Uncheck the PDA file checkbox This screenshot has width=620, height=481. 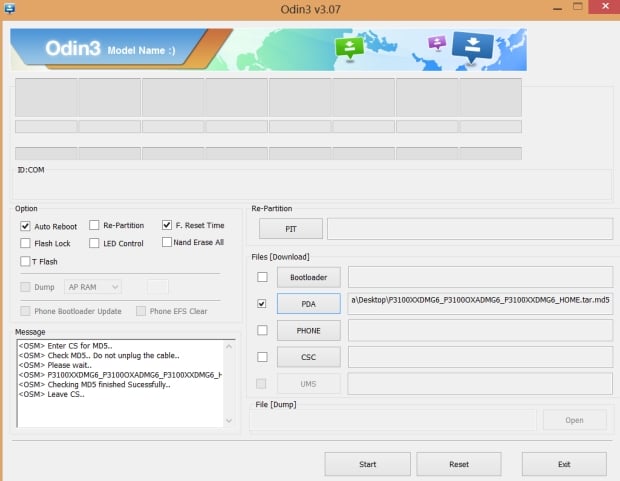262,304
